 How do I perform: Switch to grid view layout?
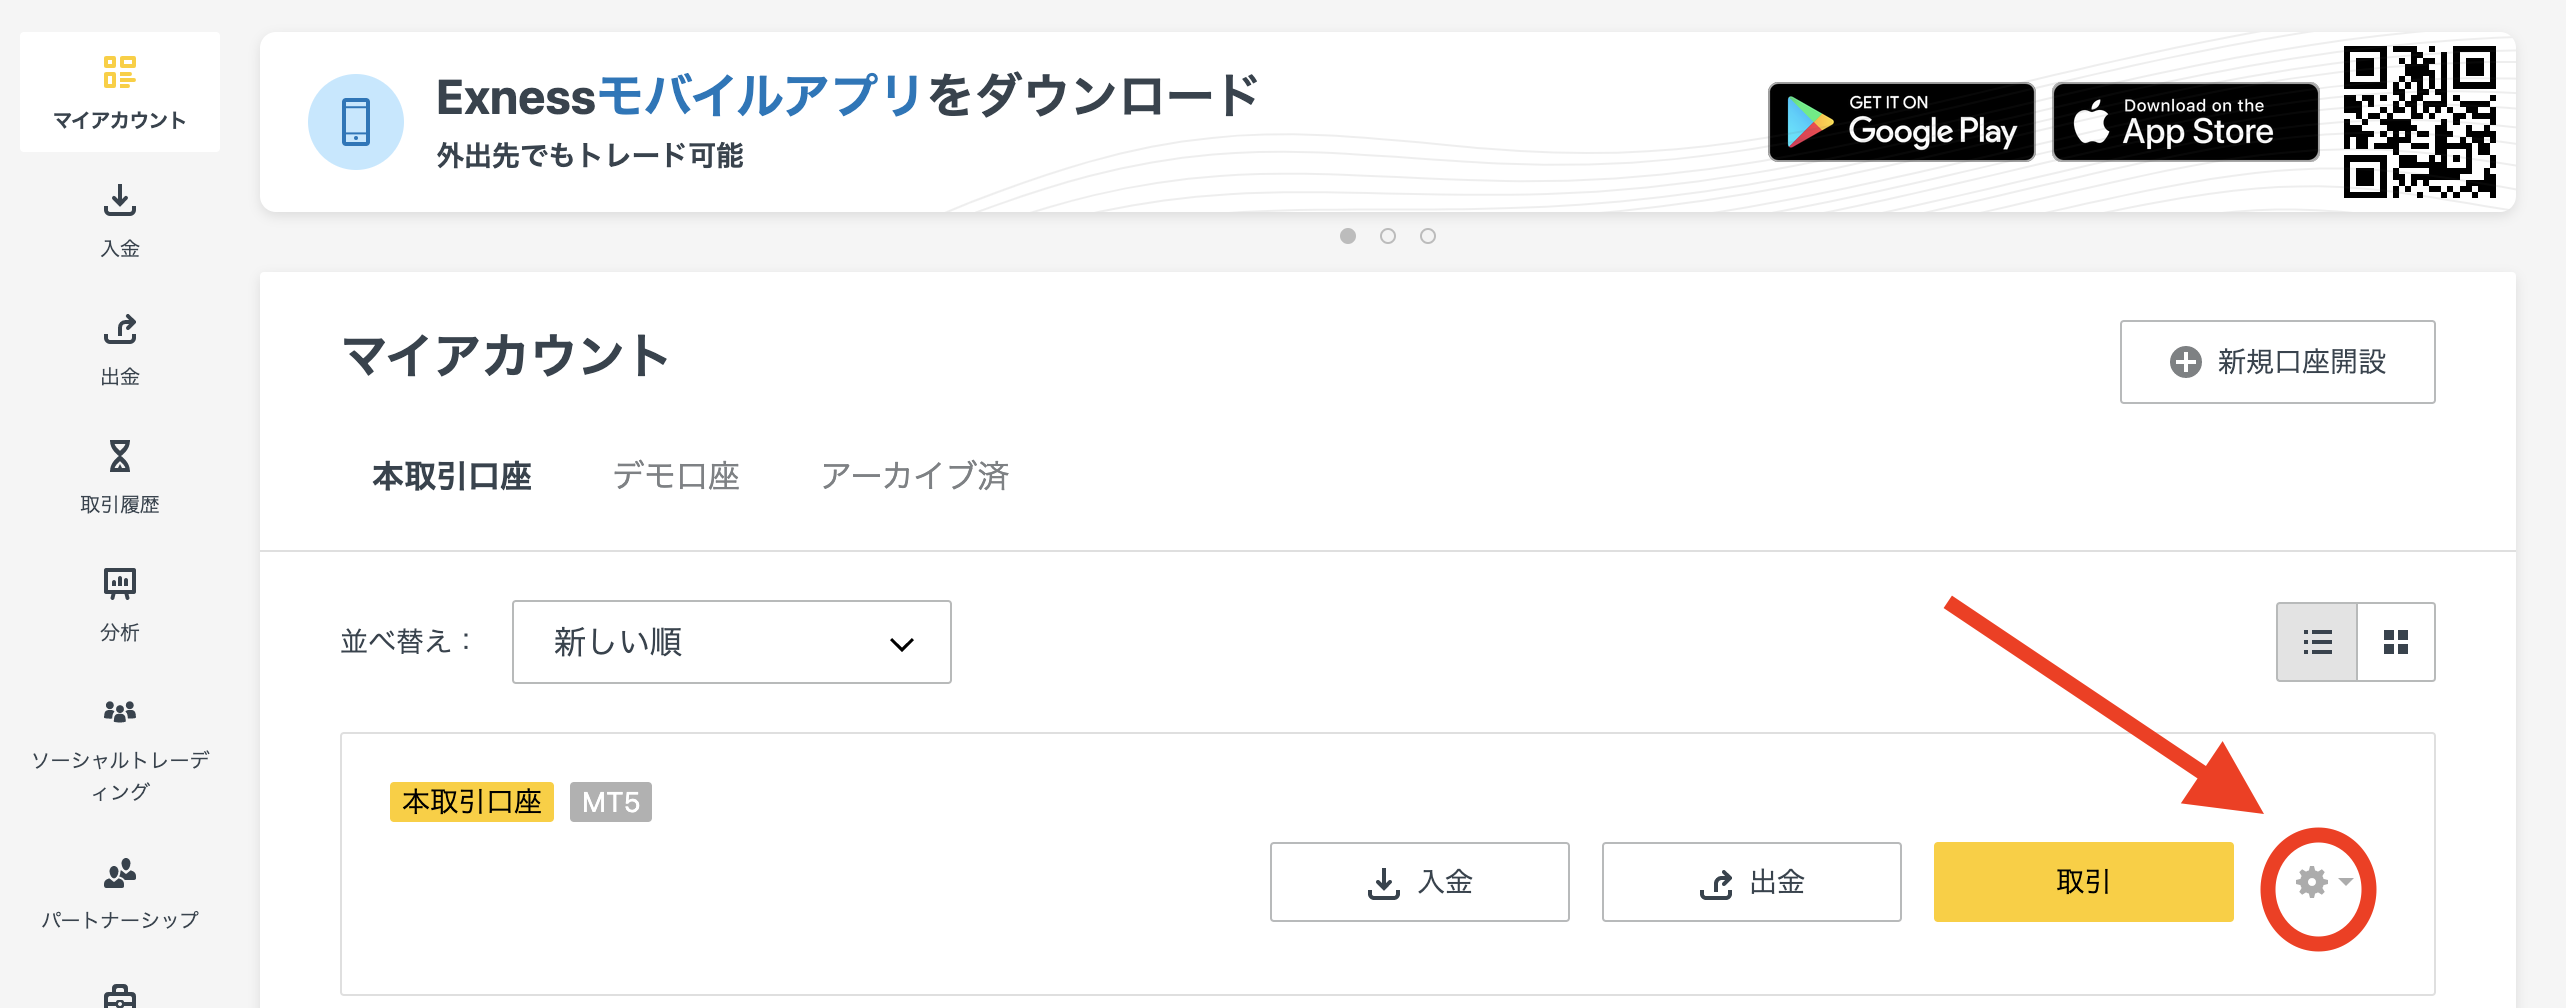pyautogui.click(x=2396, y=642)
